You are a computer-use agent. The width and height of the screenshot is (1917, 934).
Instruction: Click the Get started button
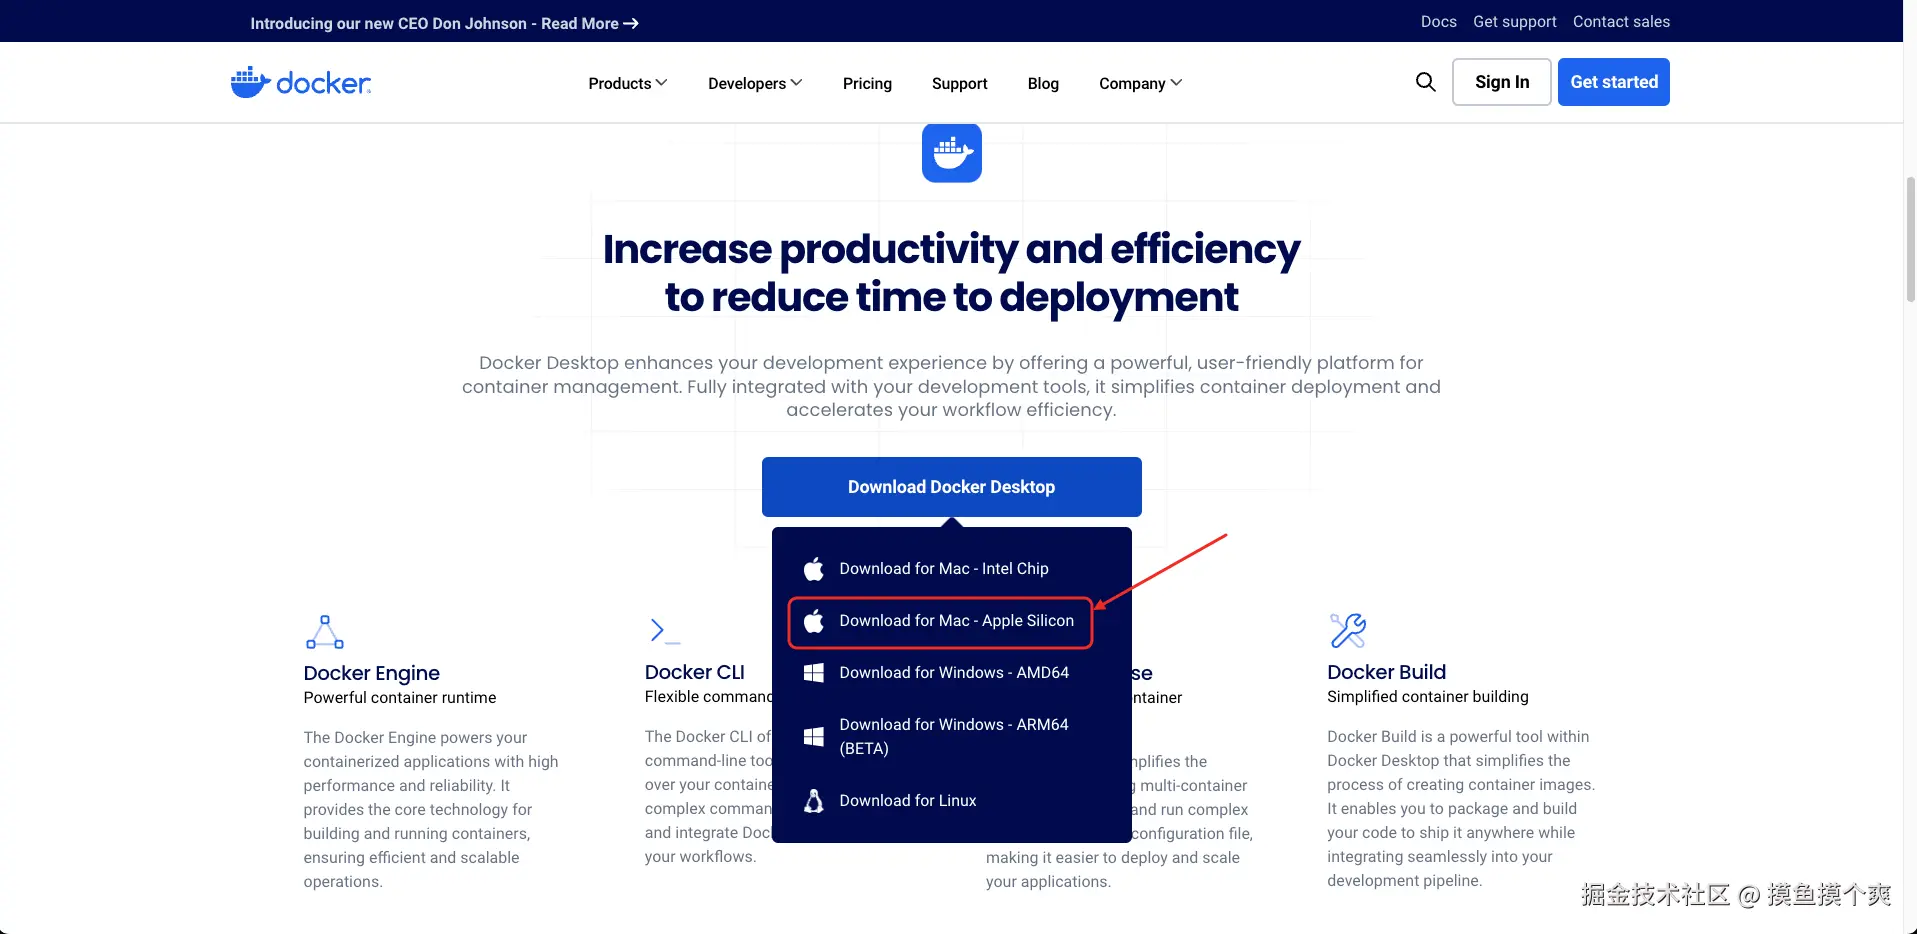[x=1614, y=82]
